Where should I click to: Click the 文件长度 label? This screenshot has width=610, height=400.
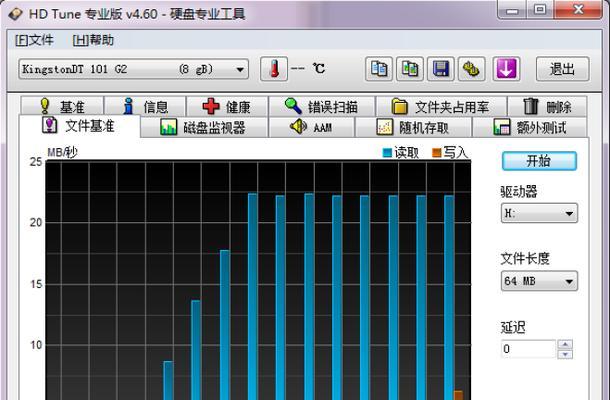(x=525, y=258)
